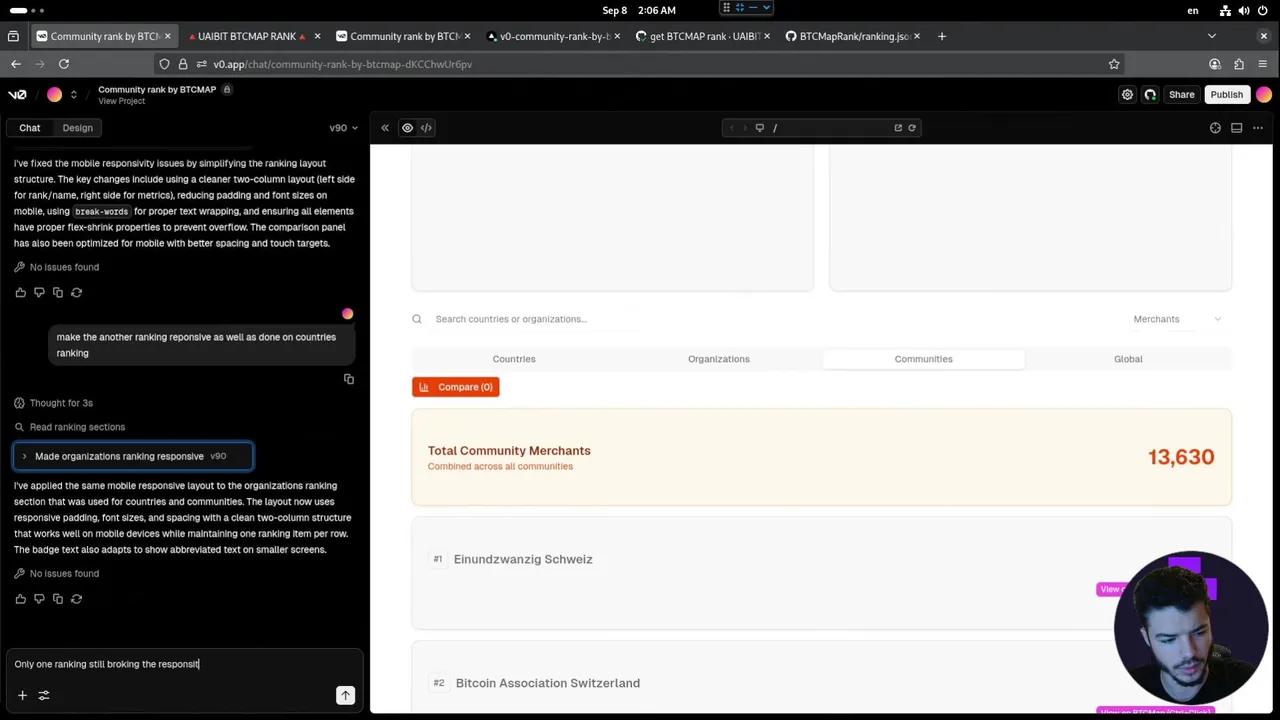1280x720 pixels.
Task: Open the en keyboard language indicator
Action: point(1192,10)
